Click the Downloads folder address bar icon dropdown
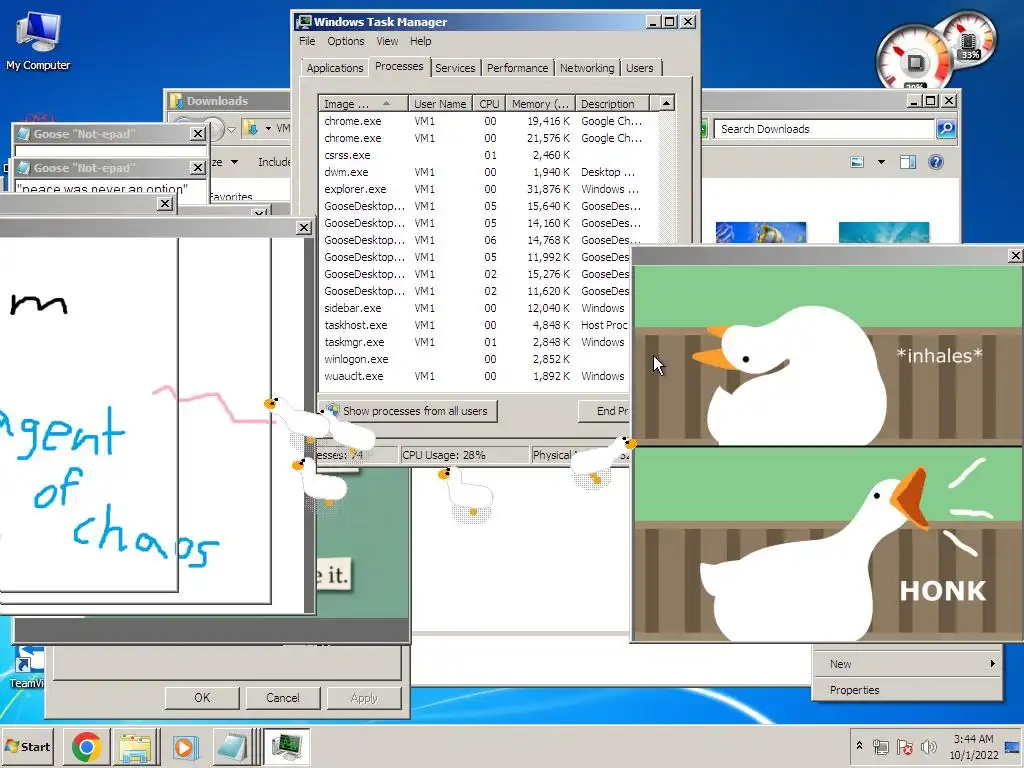 click(268, 128)
